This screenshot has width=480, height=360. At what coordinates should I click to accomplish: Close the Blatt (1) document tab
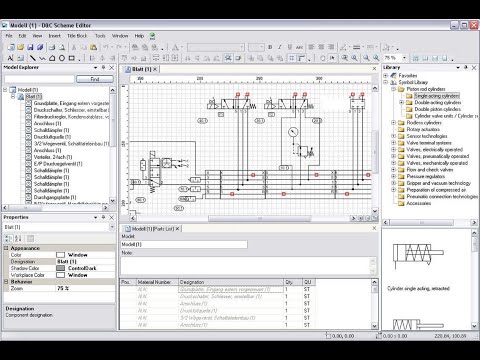point(155,69)
